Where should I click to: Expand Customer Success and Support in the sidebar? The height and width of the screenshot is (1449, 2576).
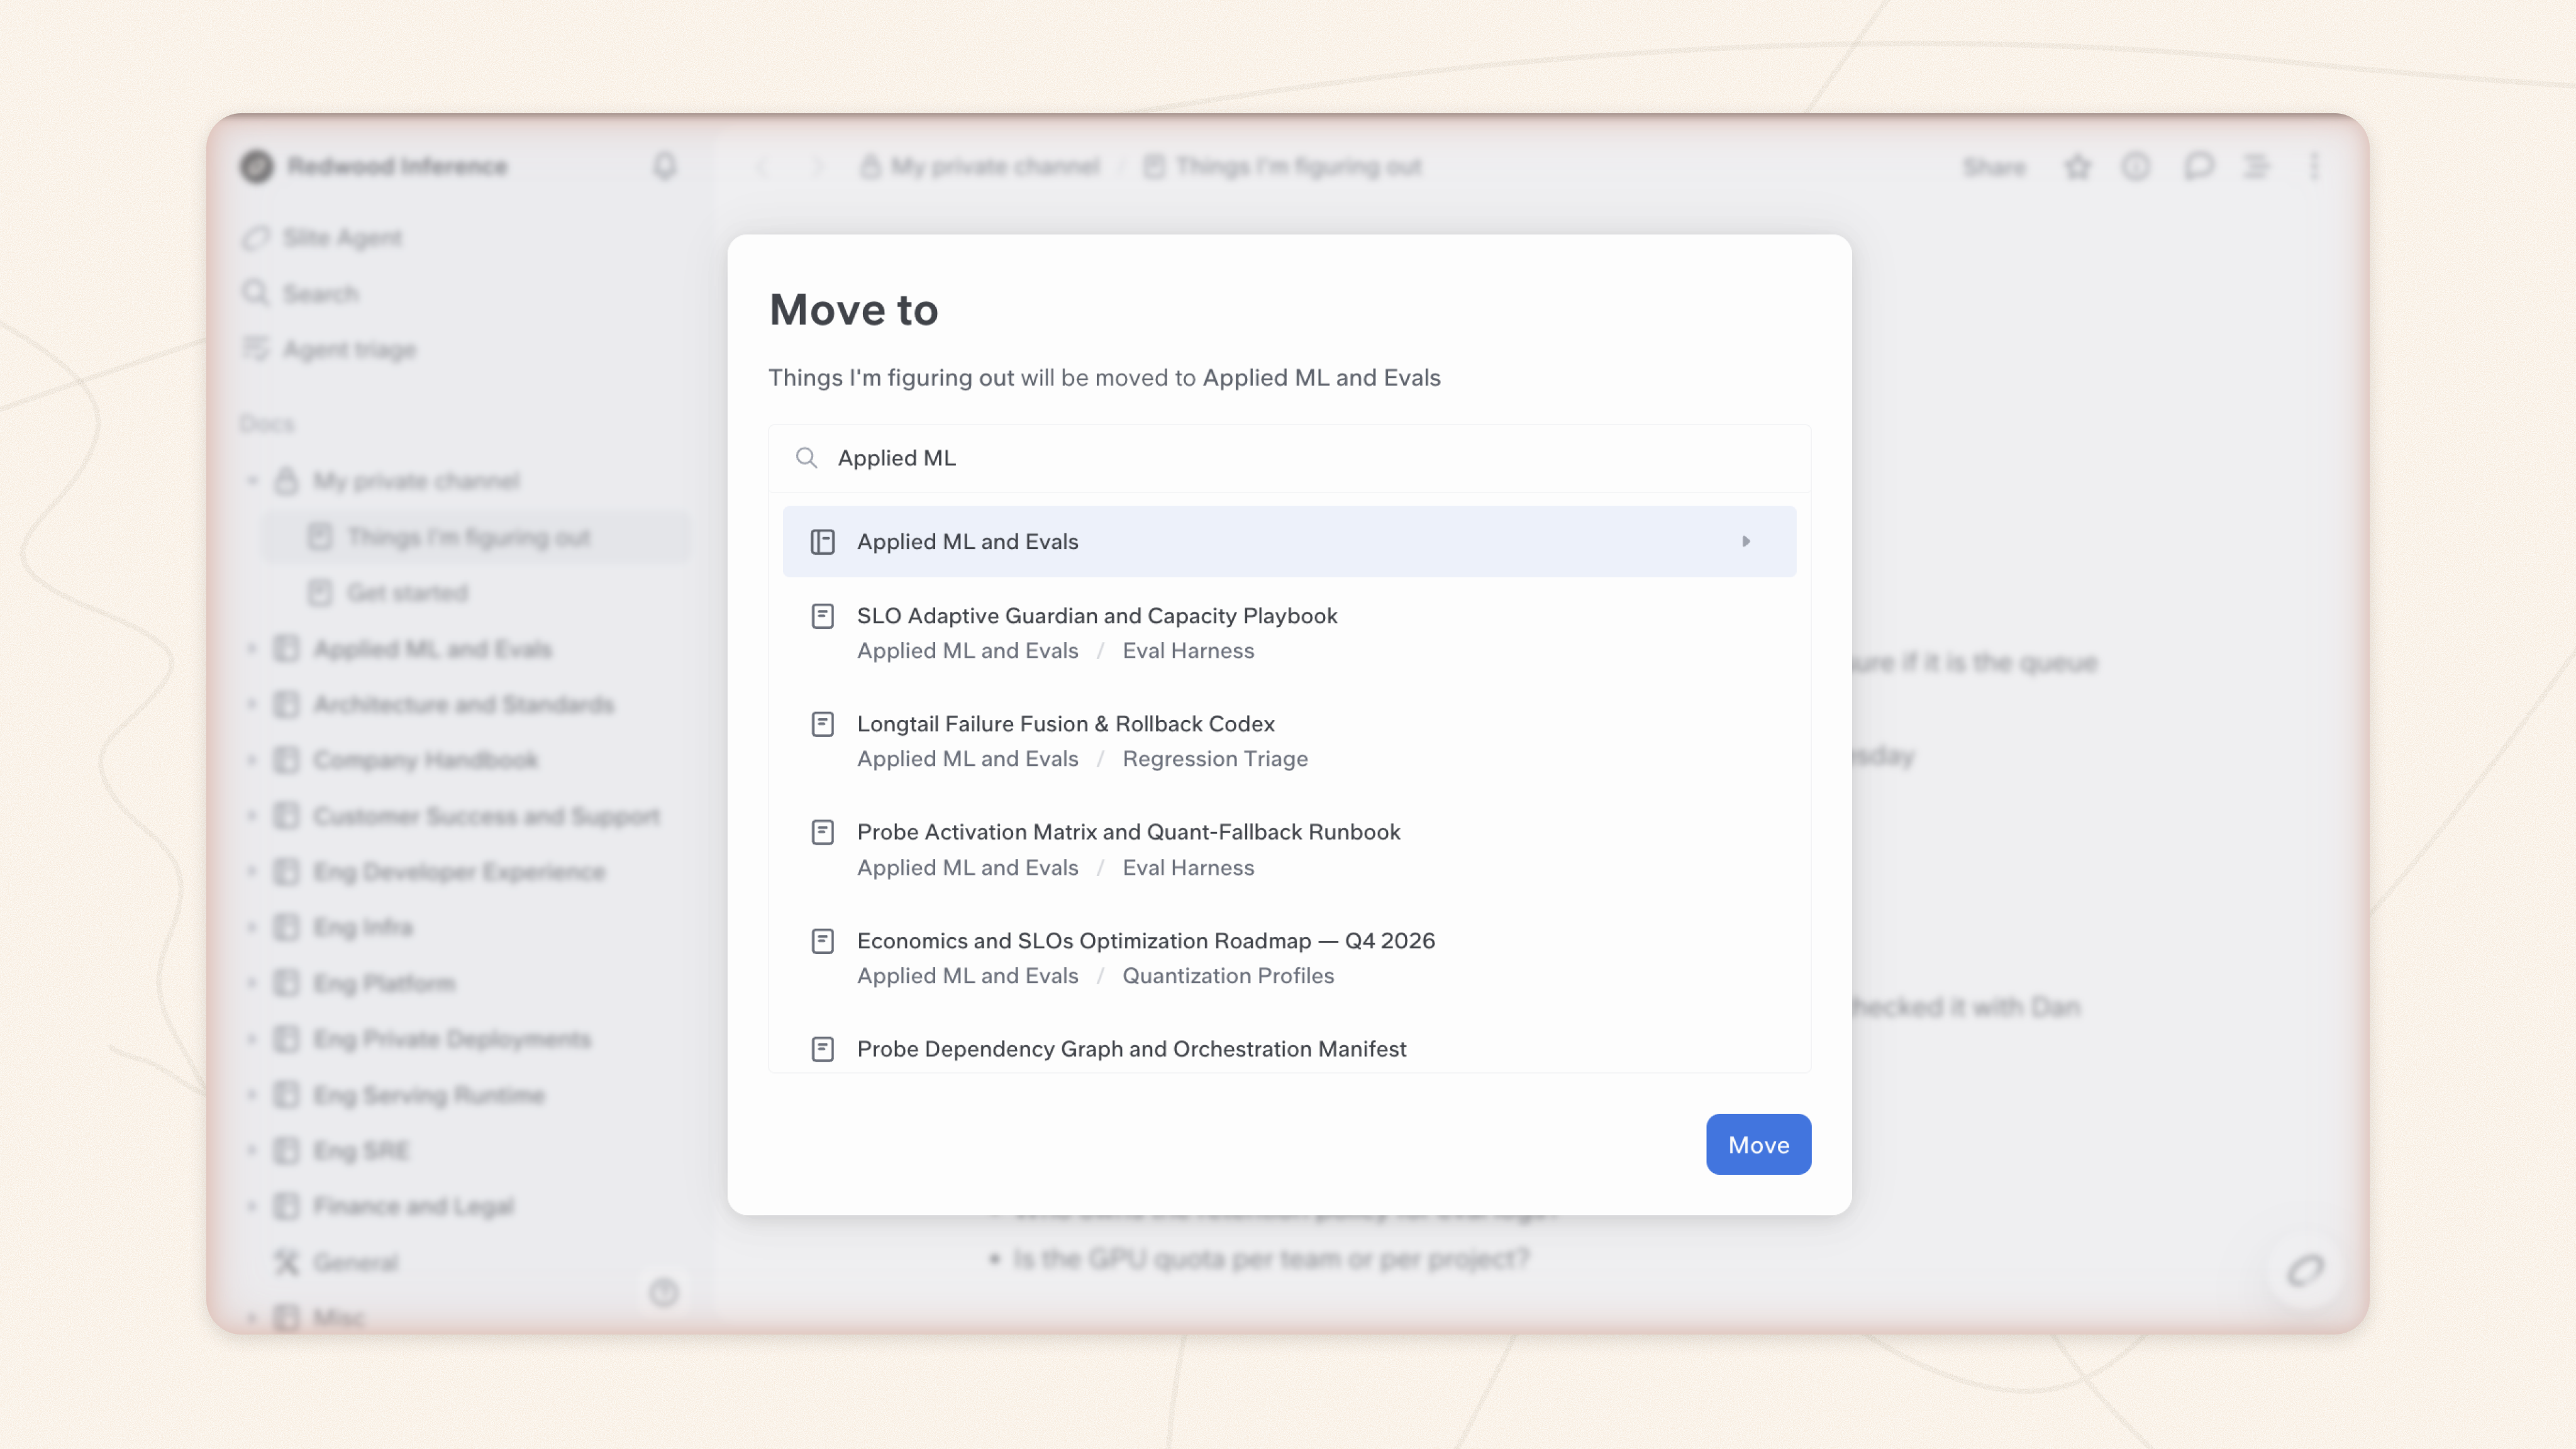pos(252,816)
